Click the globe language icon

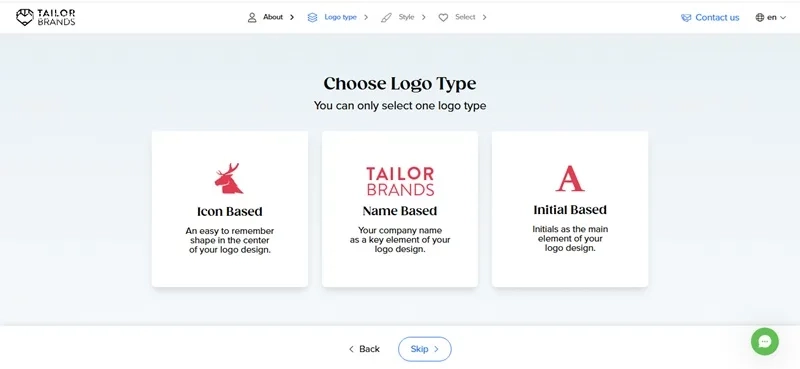(x=760, y=17)
